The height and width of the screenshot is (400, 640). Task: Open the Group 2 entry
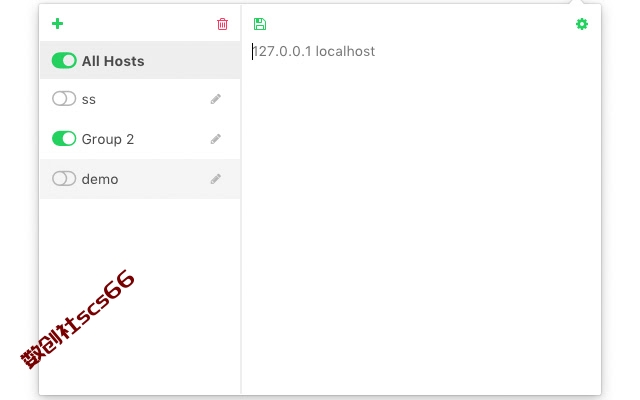[140, 139]
